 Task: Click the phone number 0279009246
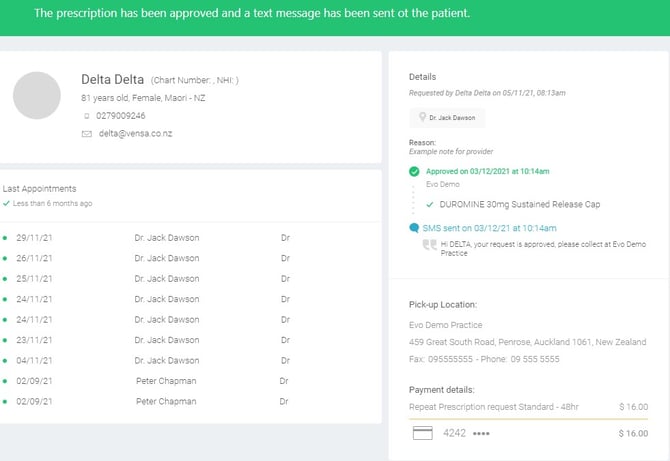120,116
